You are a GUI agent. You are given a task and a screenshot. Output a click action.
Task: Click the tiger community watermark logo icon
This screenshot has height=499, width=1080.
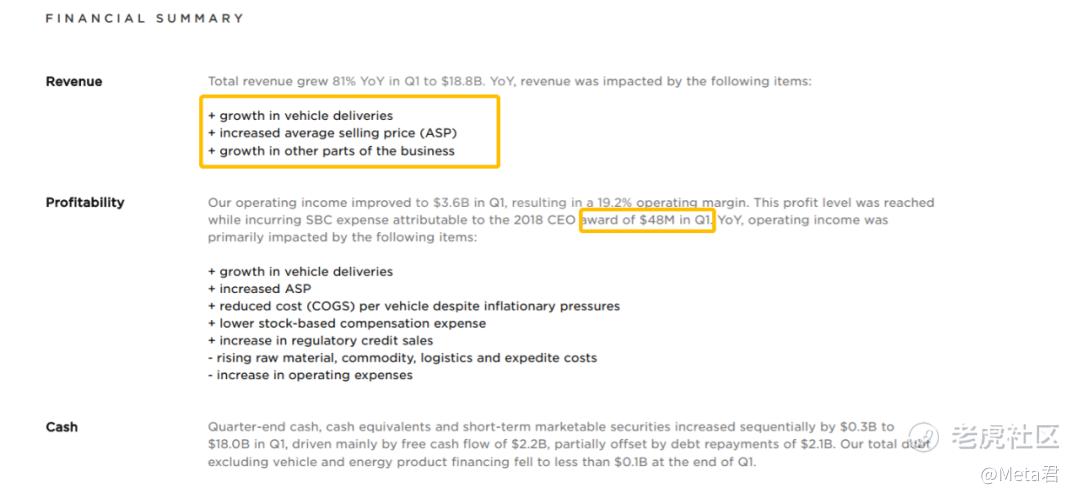[x=923, y=437]
